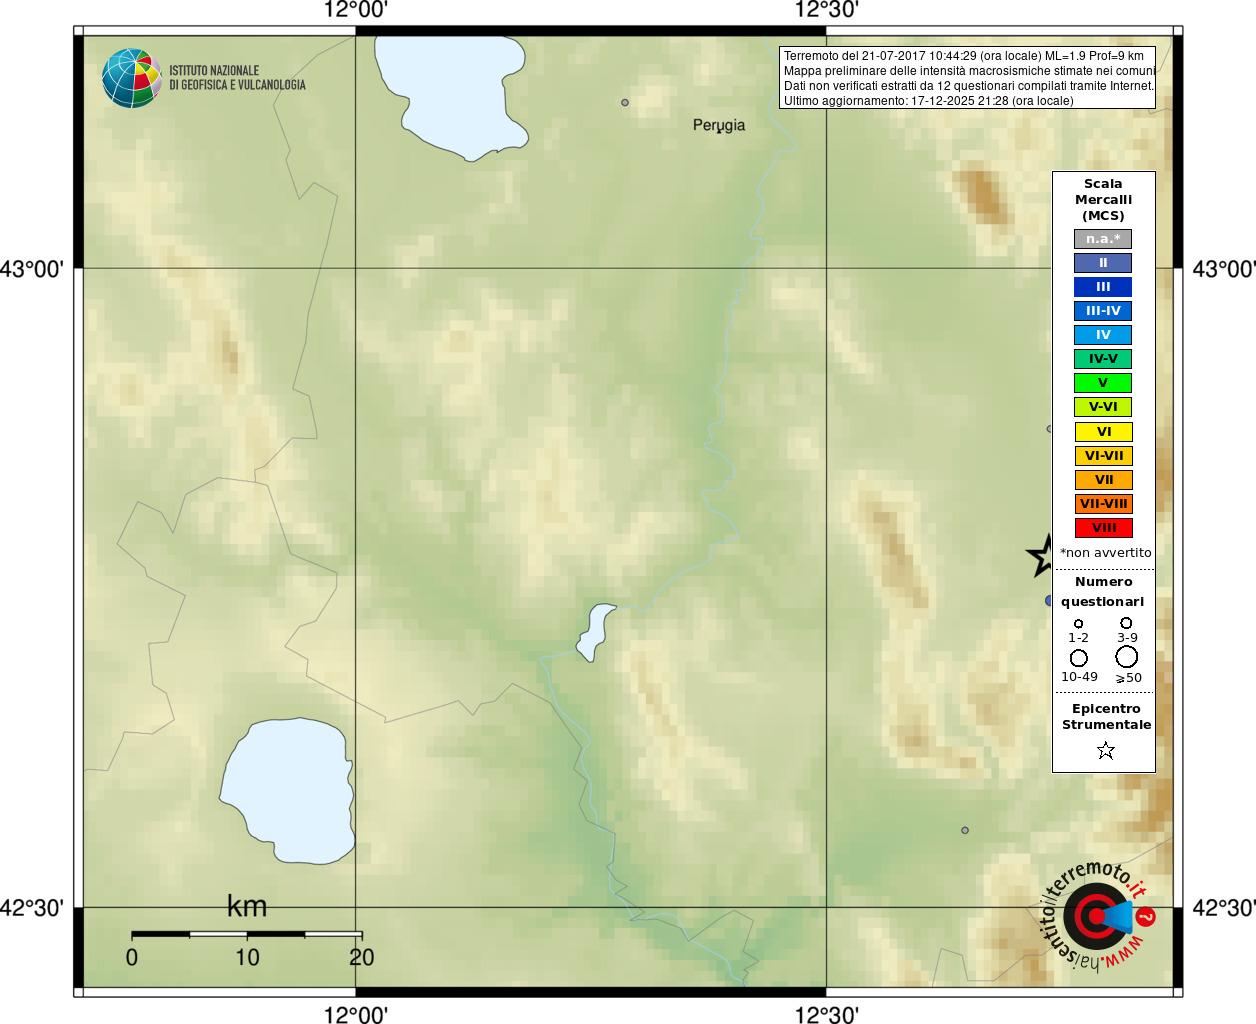Click the haisentitoilterremoto.it logo

pos(1098,916)
